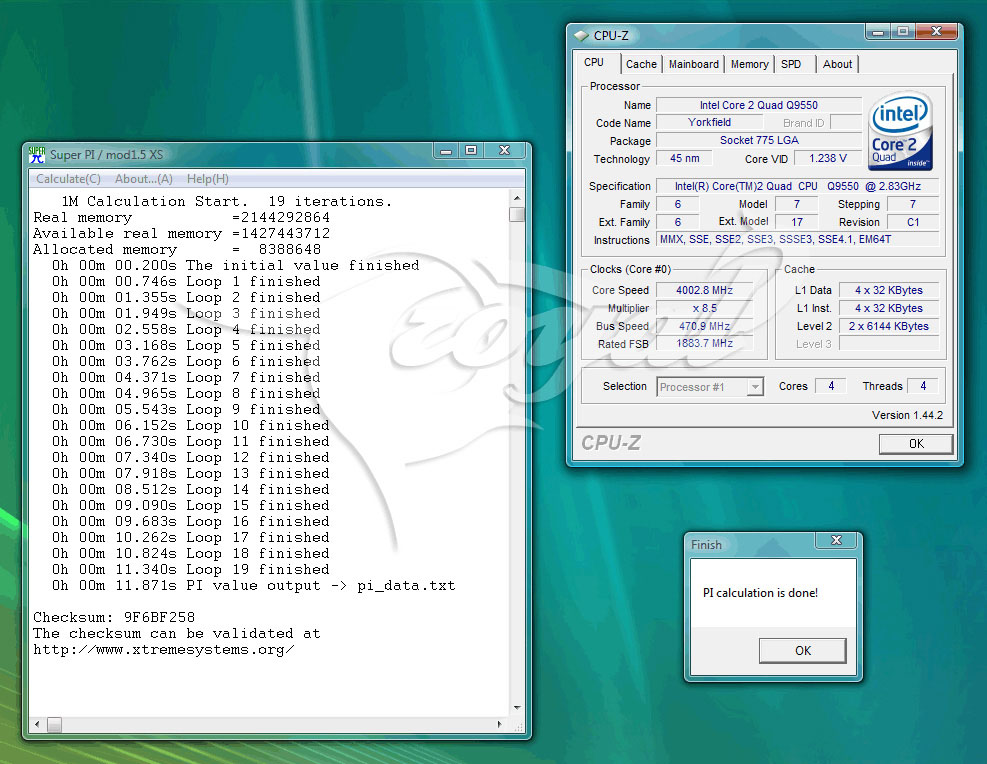Image resolution: width=987 pixels, height=764 pixels.
Task: Click the Super PI title bar icon
Action: [x=37, y=155]
